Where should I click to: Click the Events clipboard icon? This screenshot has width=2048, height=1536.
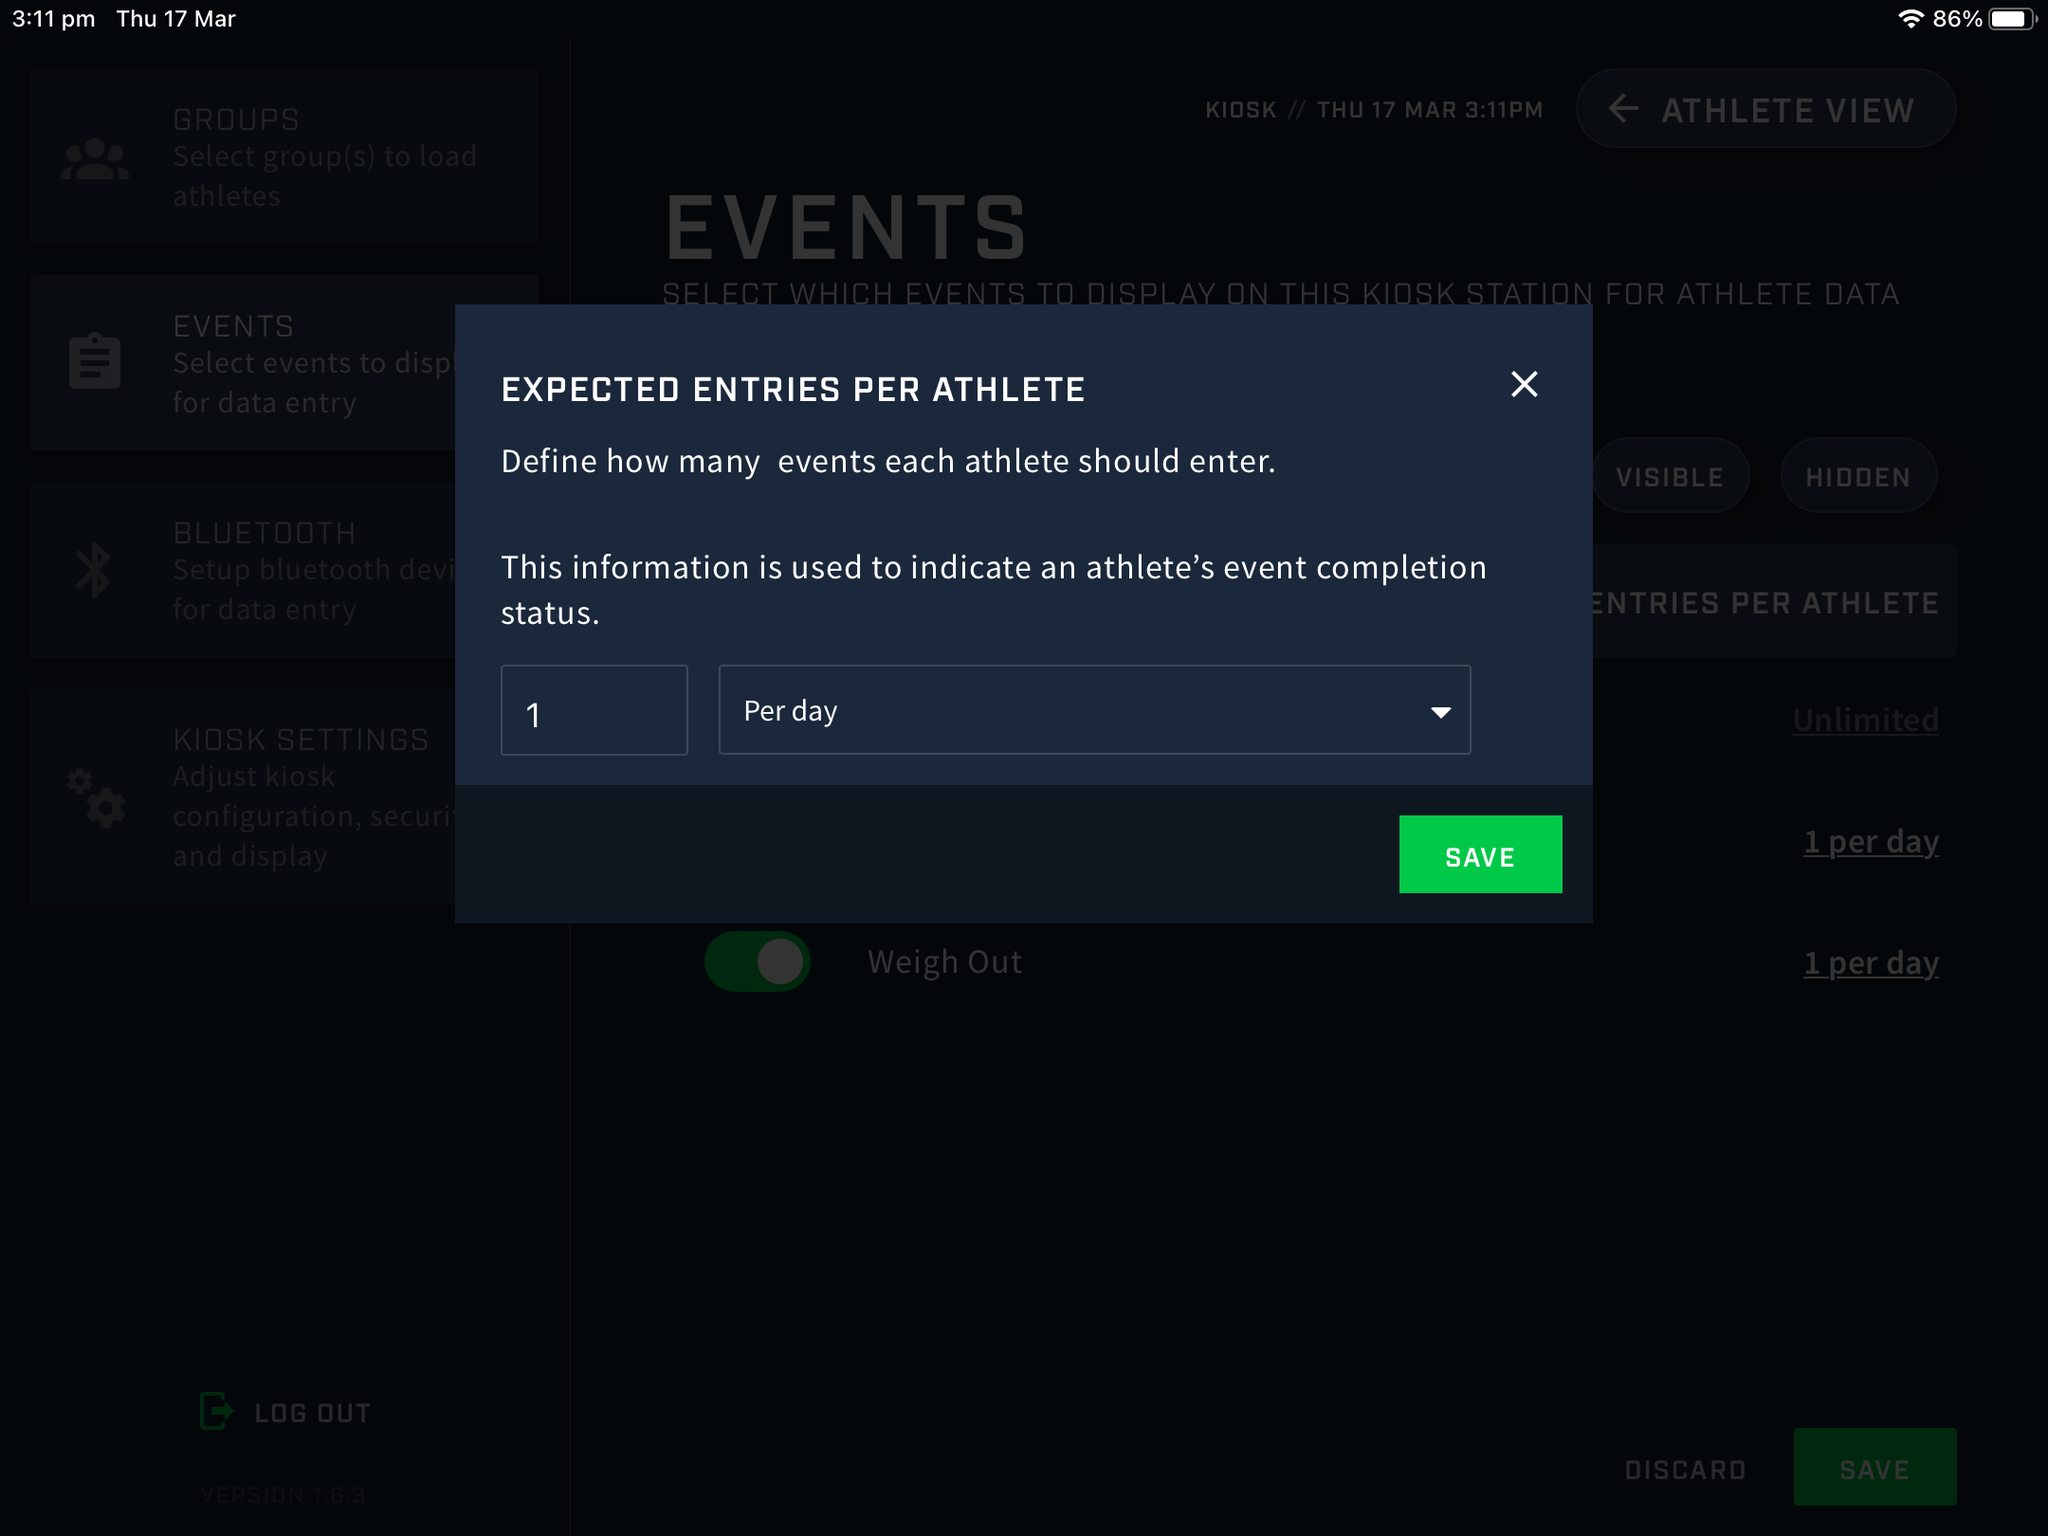click(95, 361)
